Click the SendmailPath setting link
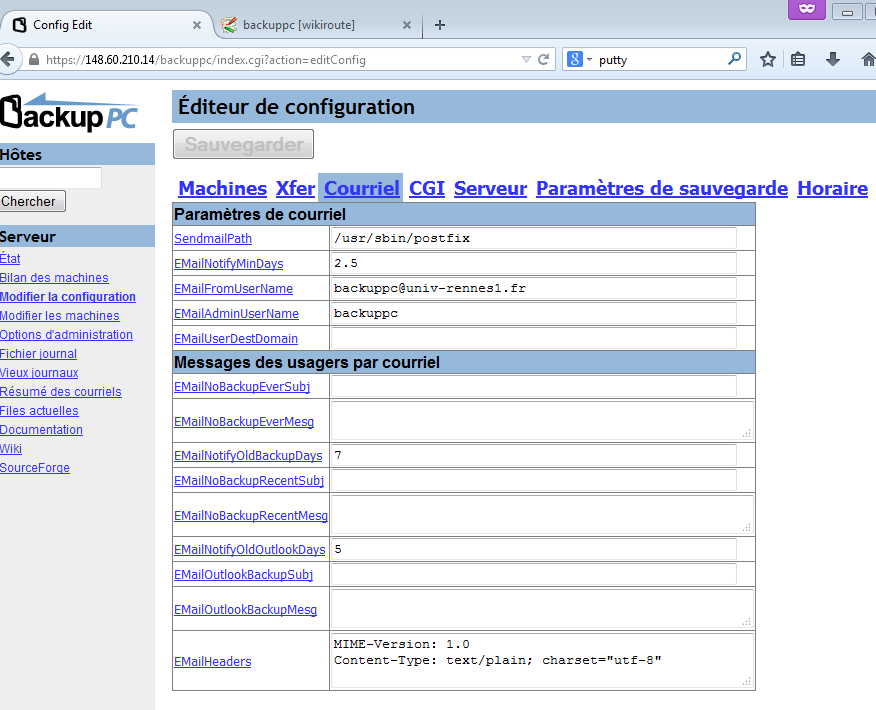Viewport: 876px width, 710px height. [213, 239]
